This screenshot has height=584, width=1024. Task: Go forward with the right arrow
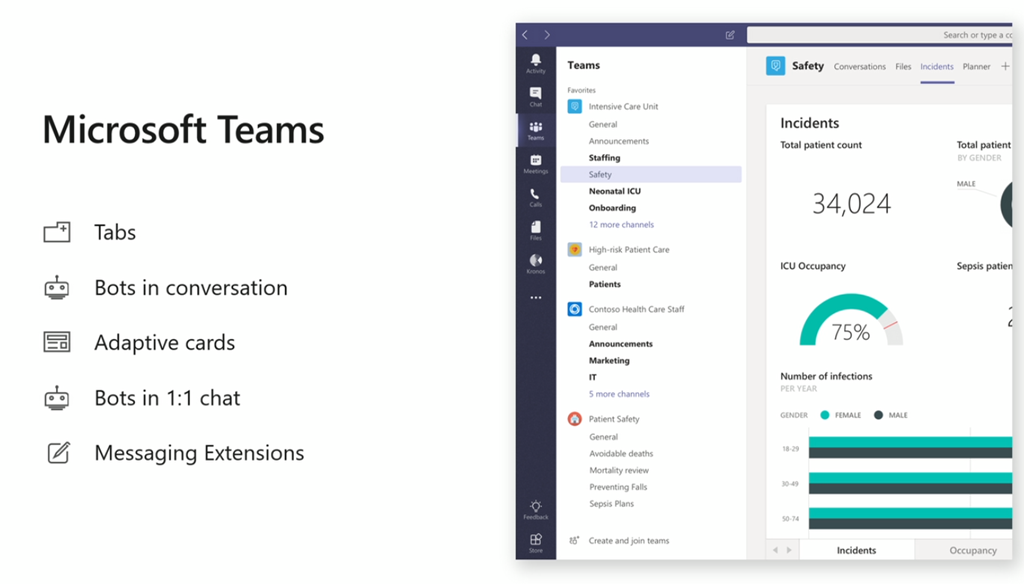coord(547,35)
